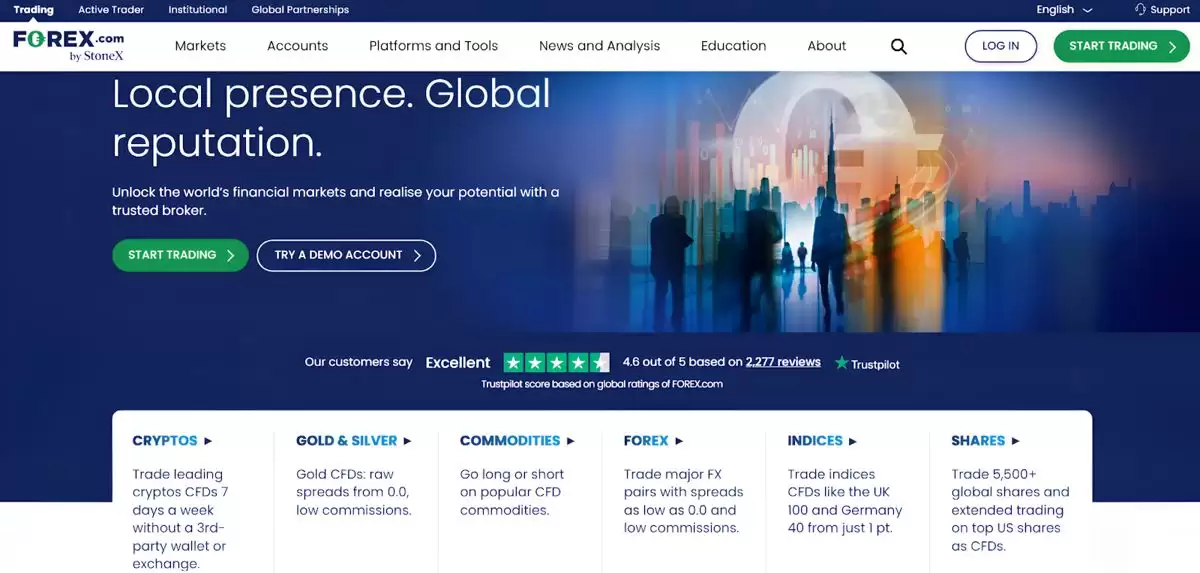The width and height of the screenshot is (1200, 573).
Task: Click arrow beside CRYPTOS heading
Action: [208, 440]
